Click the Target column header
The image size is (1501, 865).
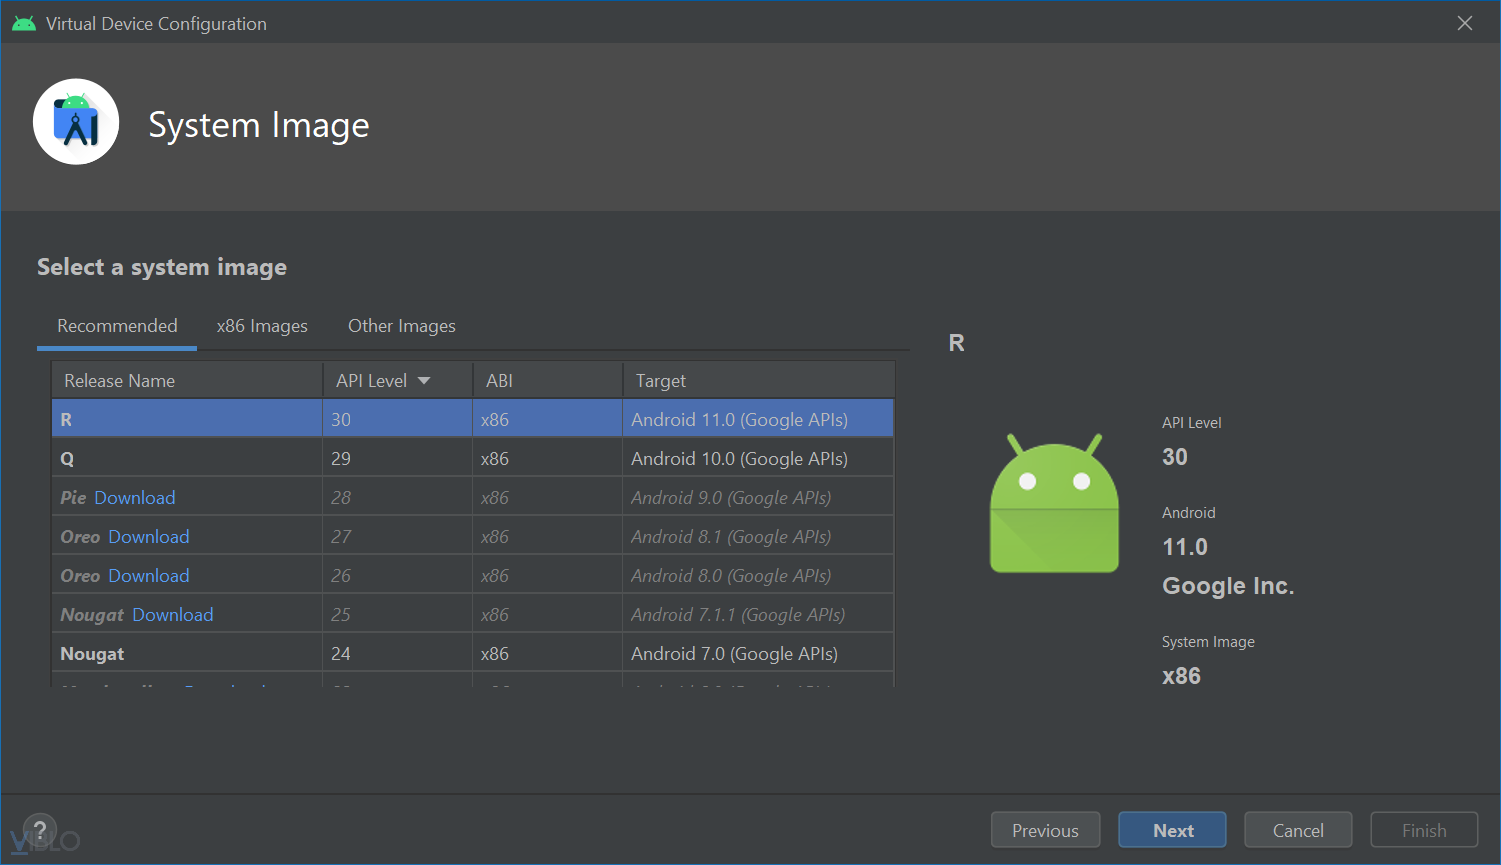pyautogui.click(x=661, y=381)
